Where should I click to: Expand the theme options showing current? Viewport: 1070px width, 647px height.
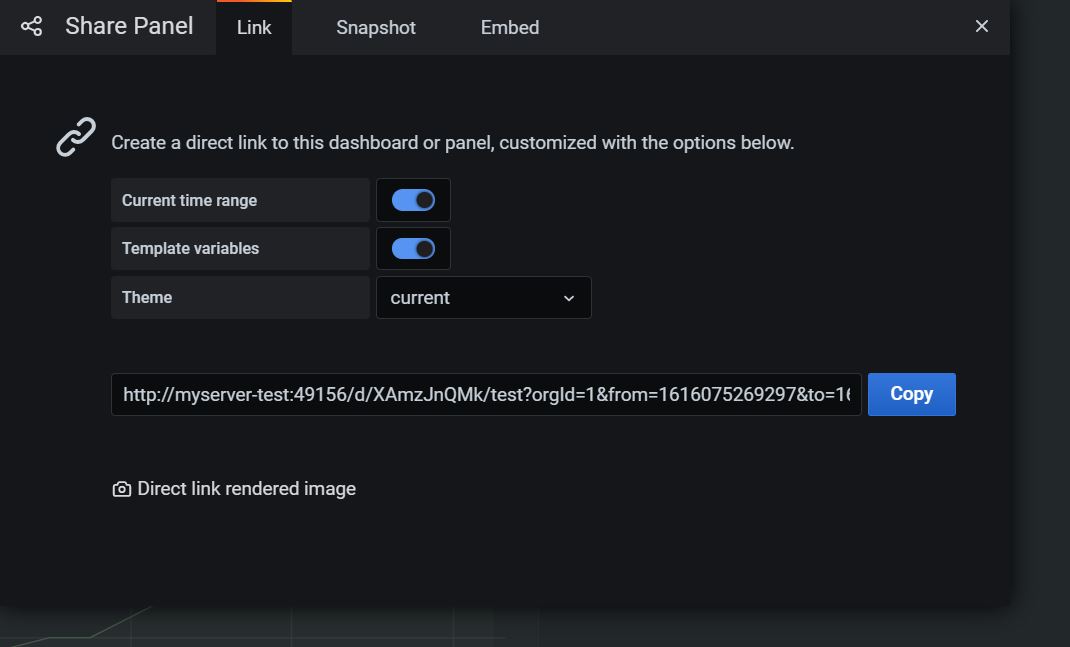(x=483, y=297)
